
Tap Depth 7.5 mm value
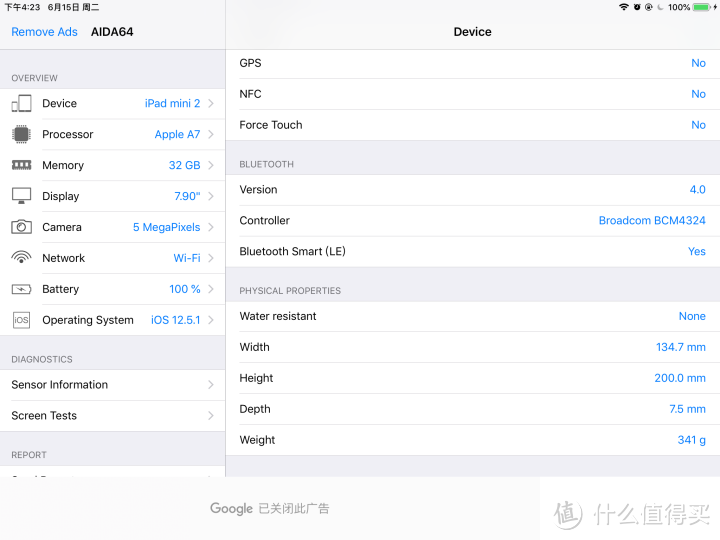[687, 409]
